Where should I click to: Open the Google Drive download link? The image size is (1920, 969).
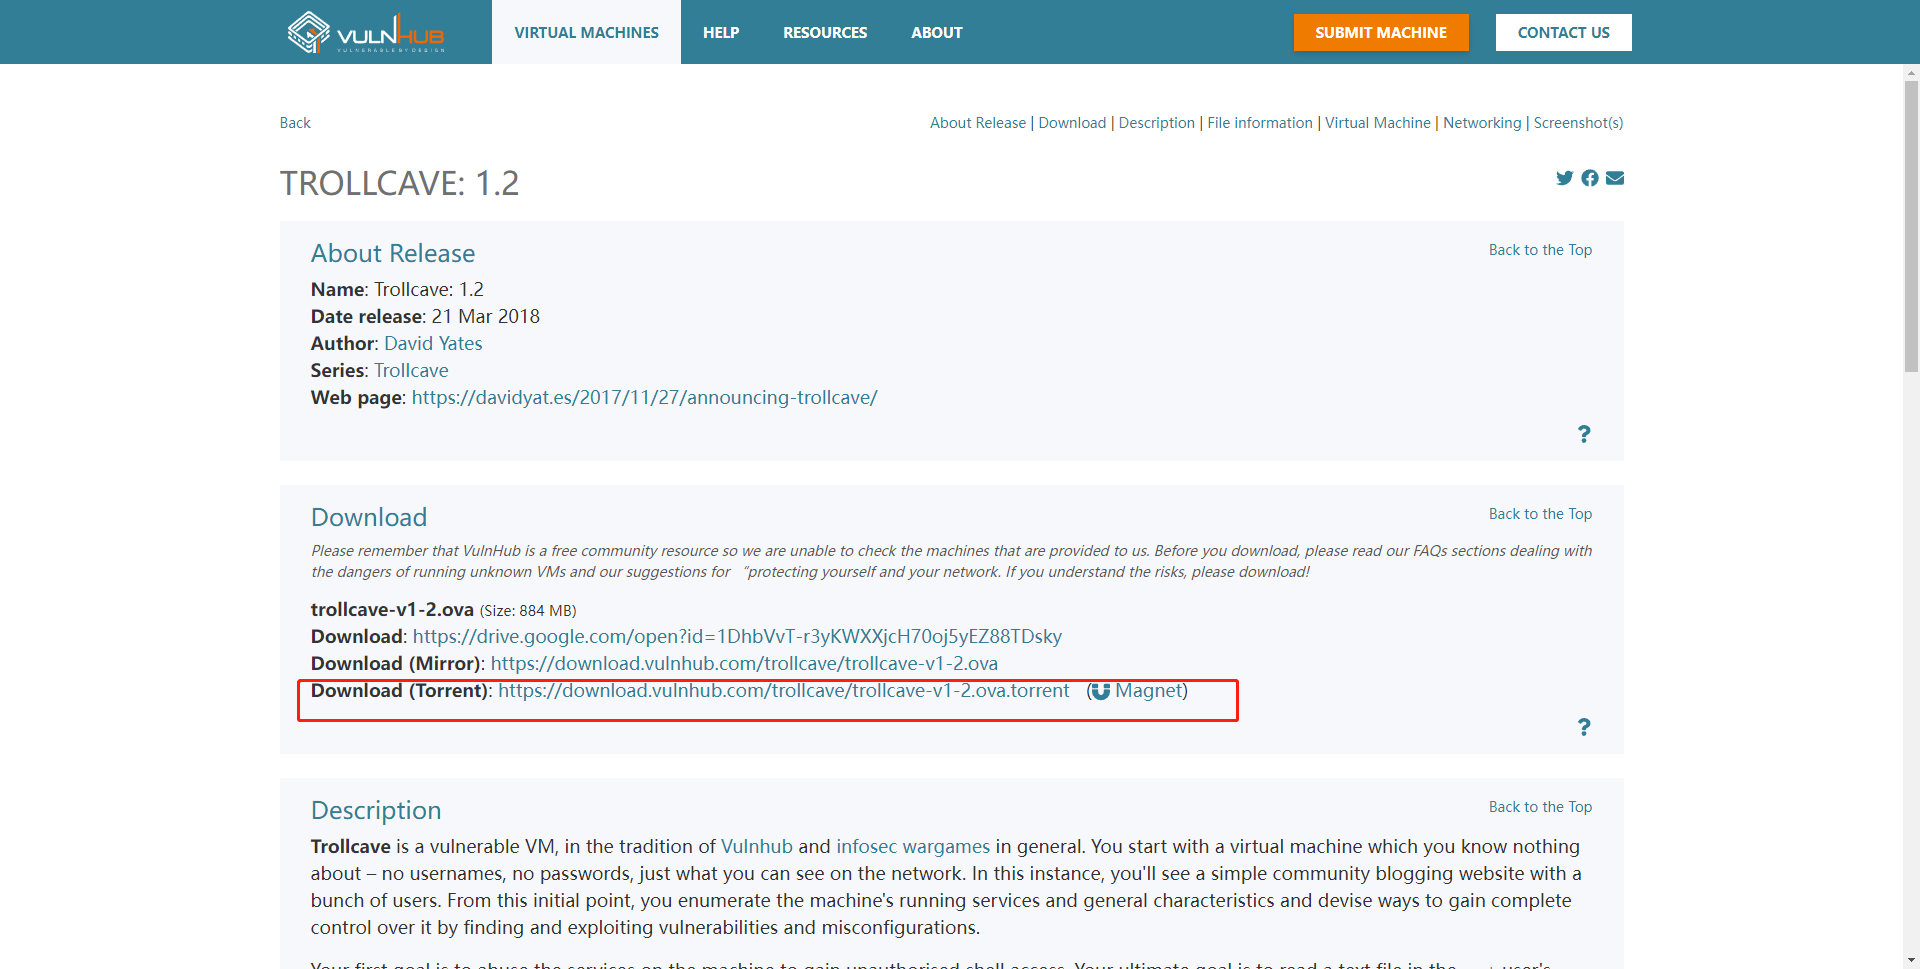737,637
